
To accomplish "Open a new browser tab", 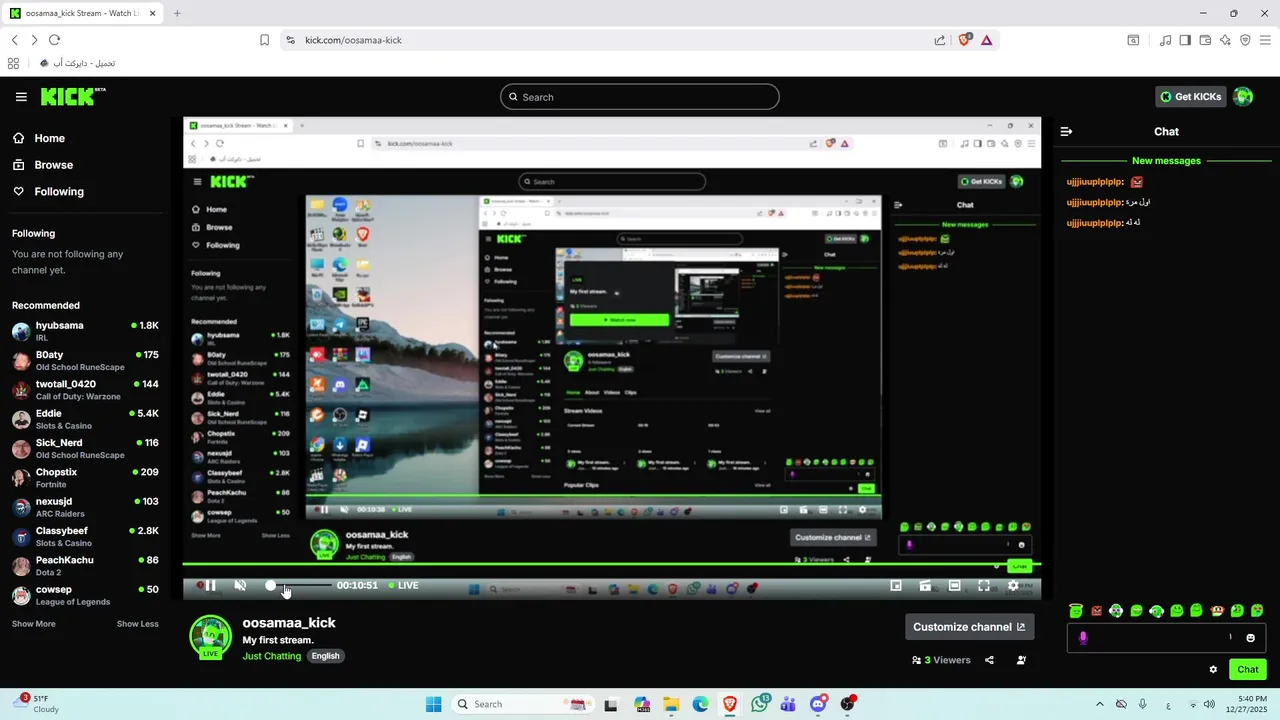I will (x=177, y=13).
